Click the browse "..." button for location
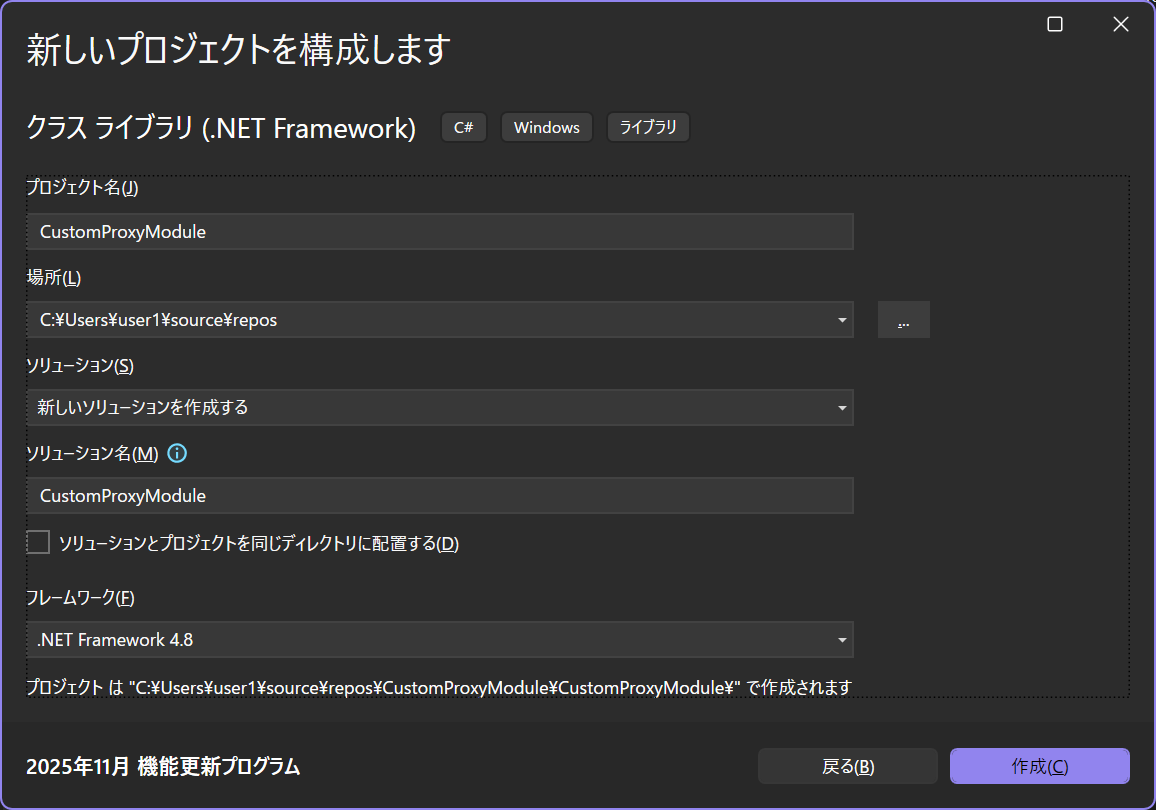This screenshot has width=1156, height=810. point(903,320)
